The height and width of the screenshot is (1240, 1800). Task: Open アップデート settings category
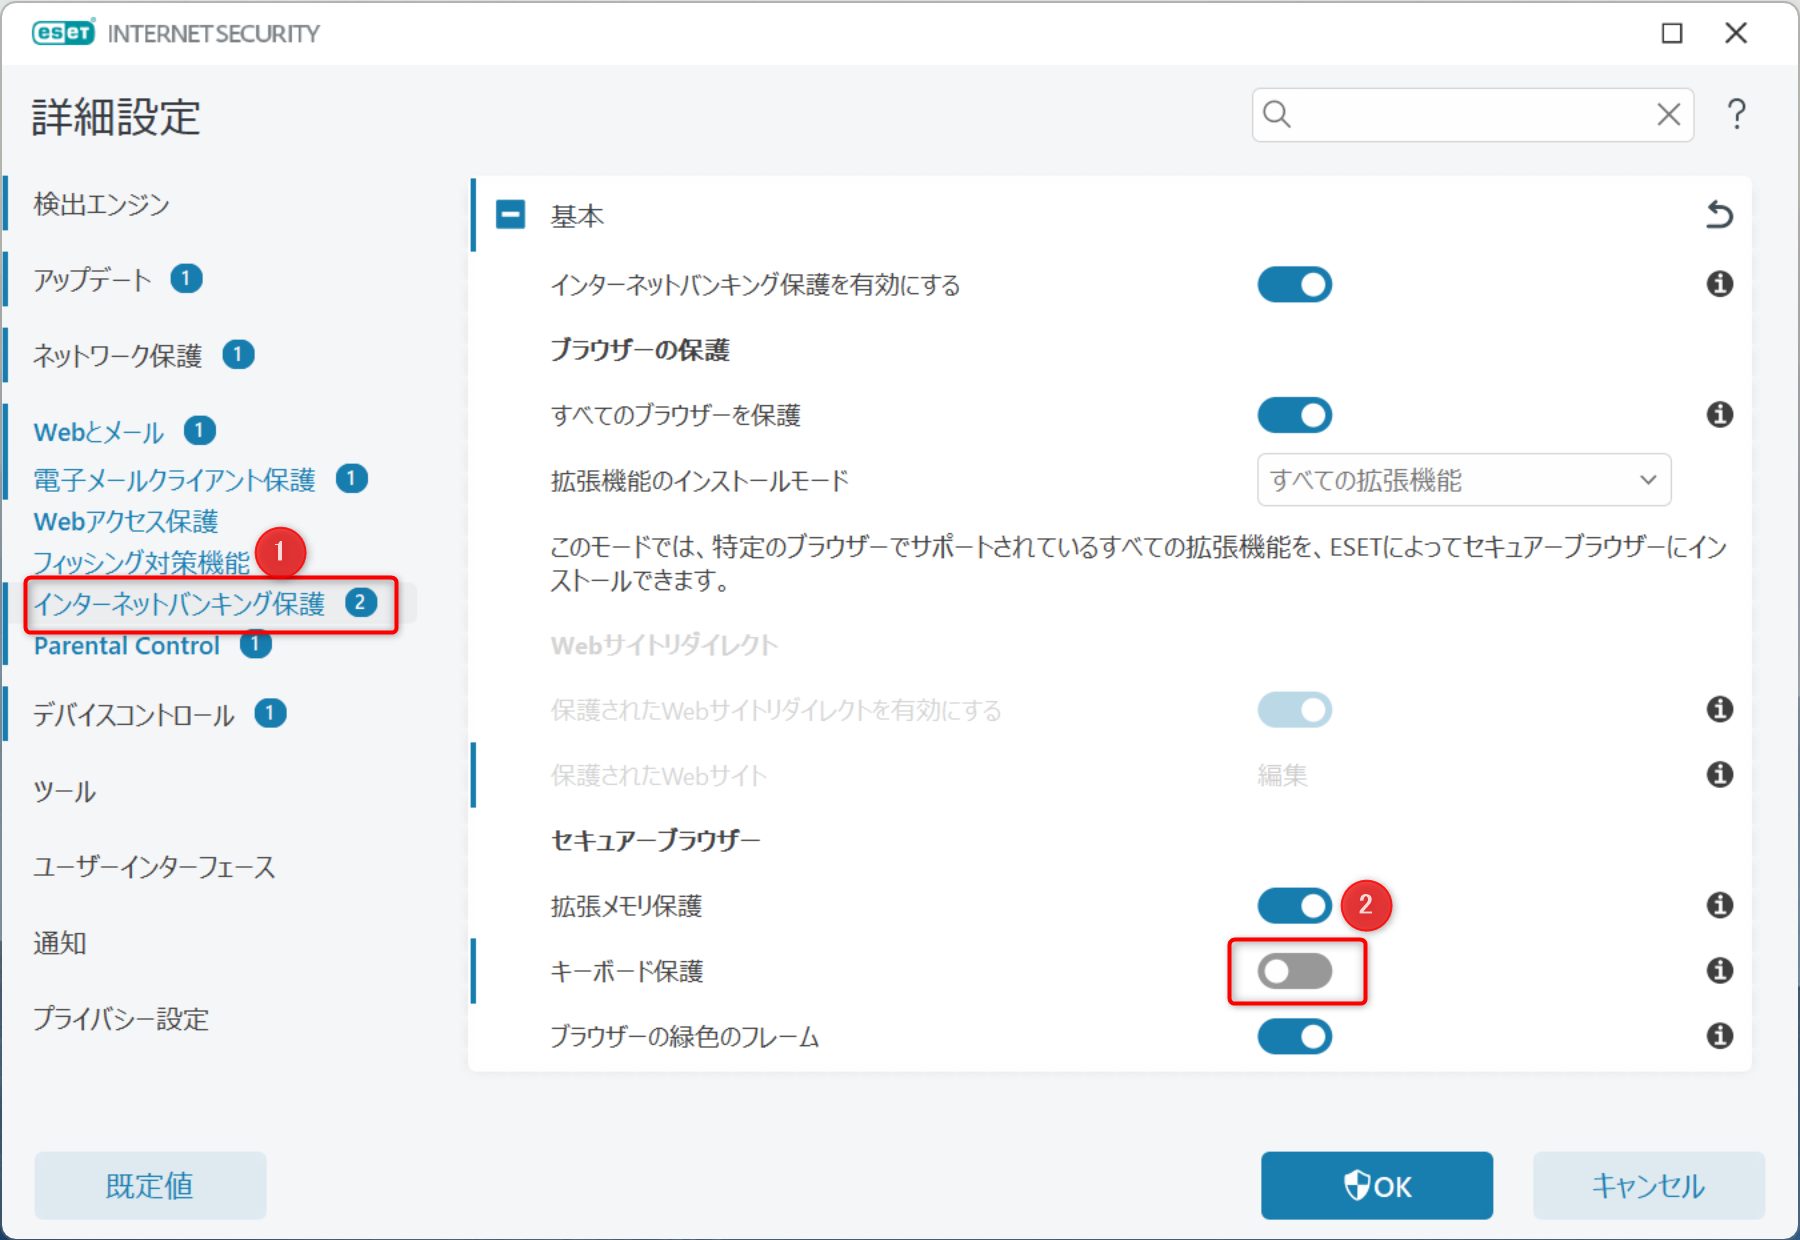tap(92, 279)
